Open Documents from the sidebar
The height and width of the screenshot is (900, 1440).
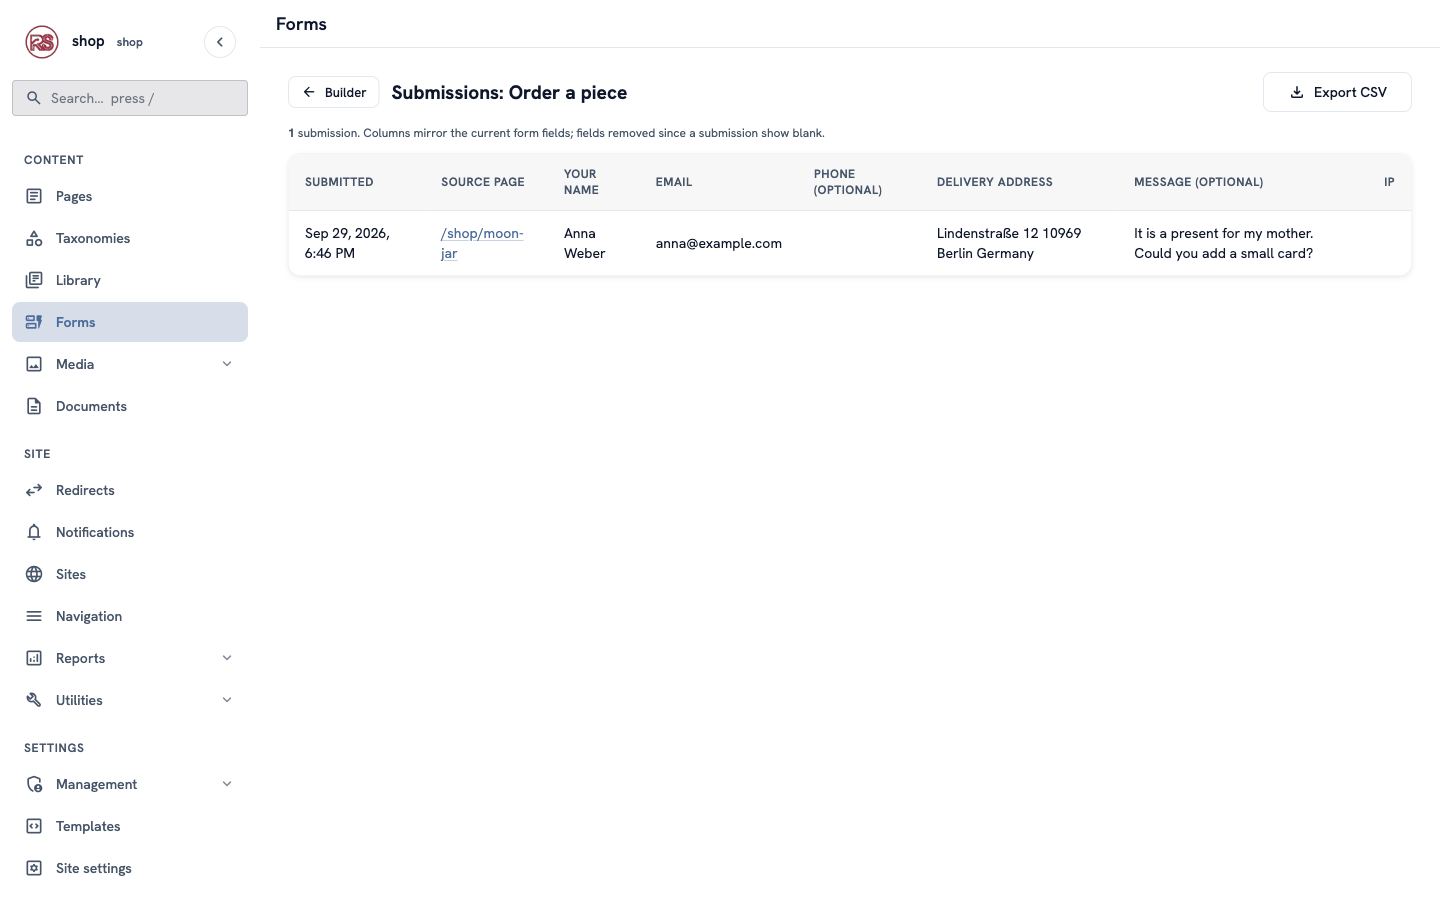coord(130,406)
